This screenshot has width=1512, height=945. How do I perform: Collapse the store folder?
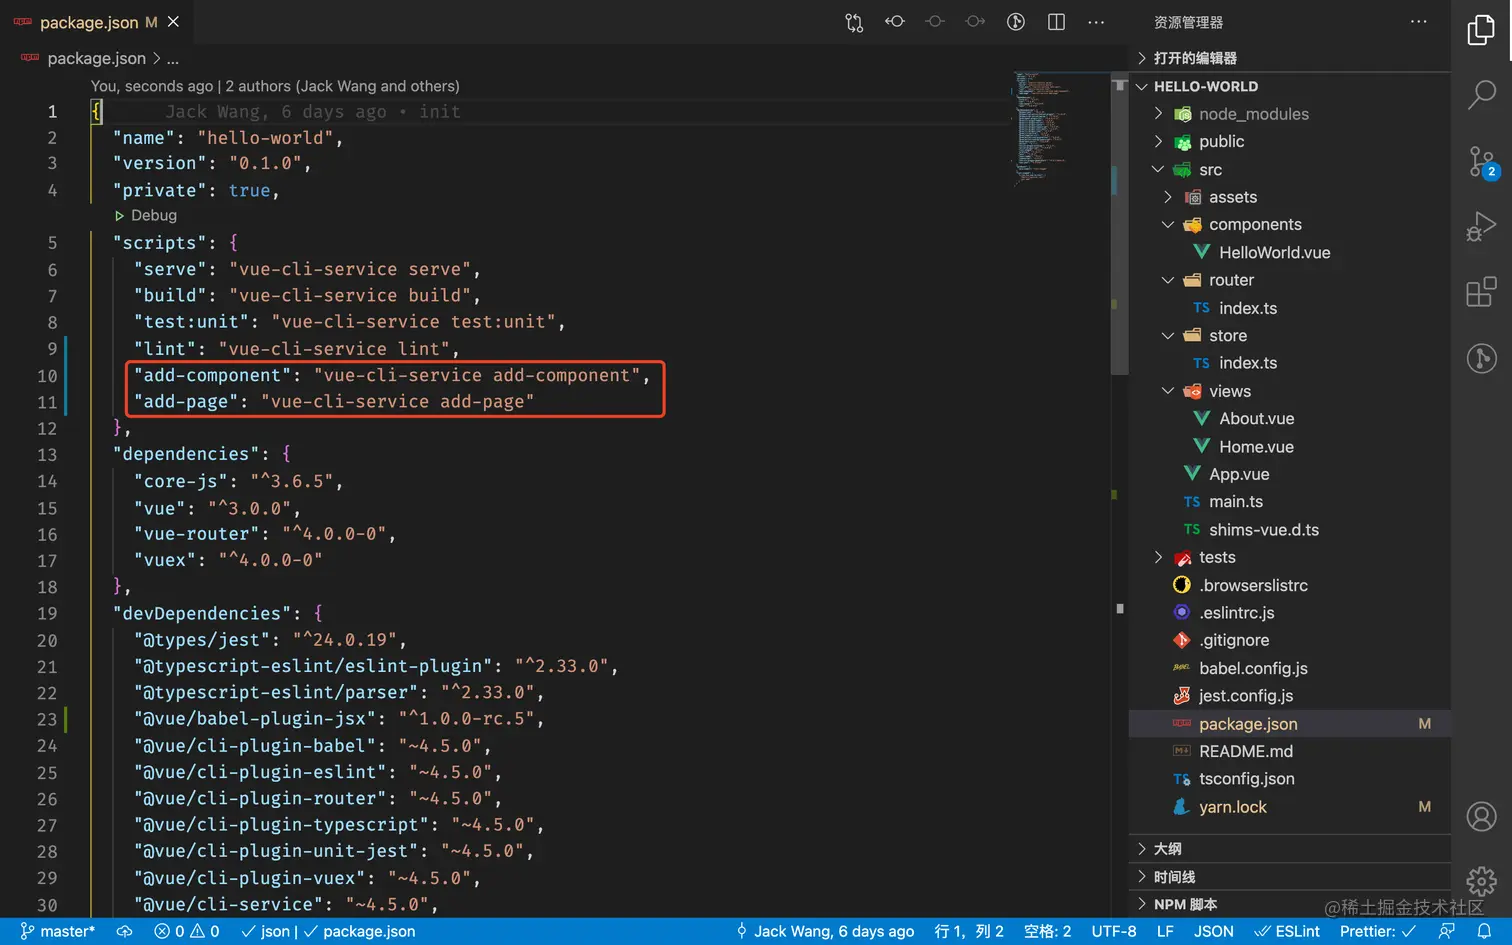pos(1290,336)
